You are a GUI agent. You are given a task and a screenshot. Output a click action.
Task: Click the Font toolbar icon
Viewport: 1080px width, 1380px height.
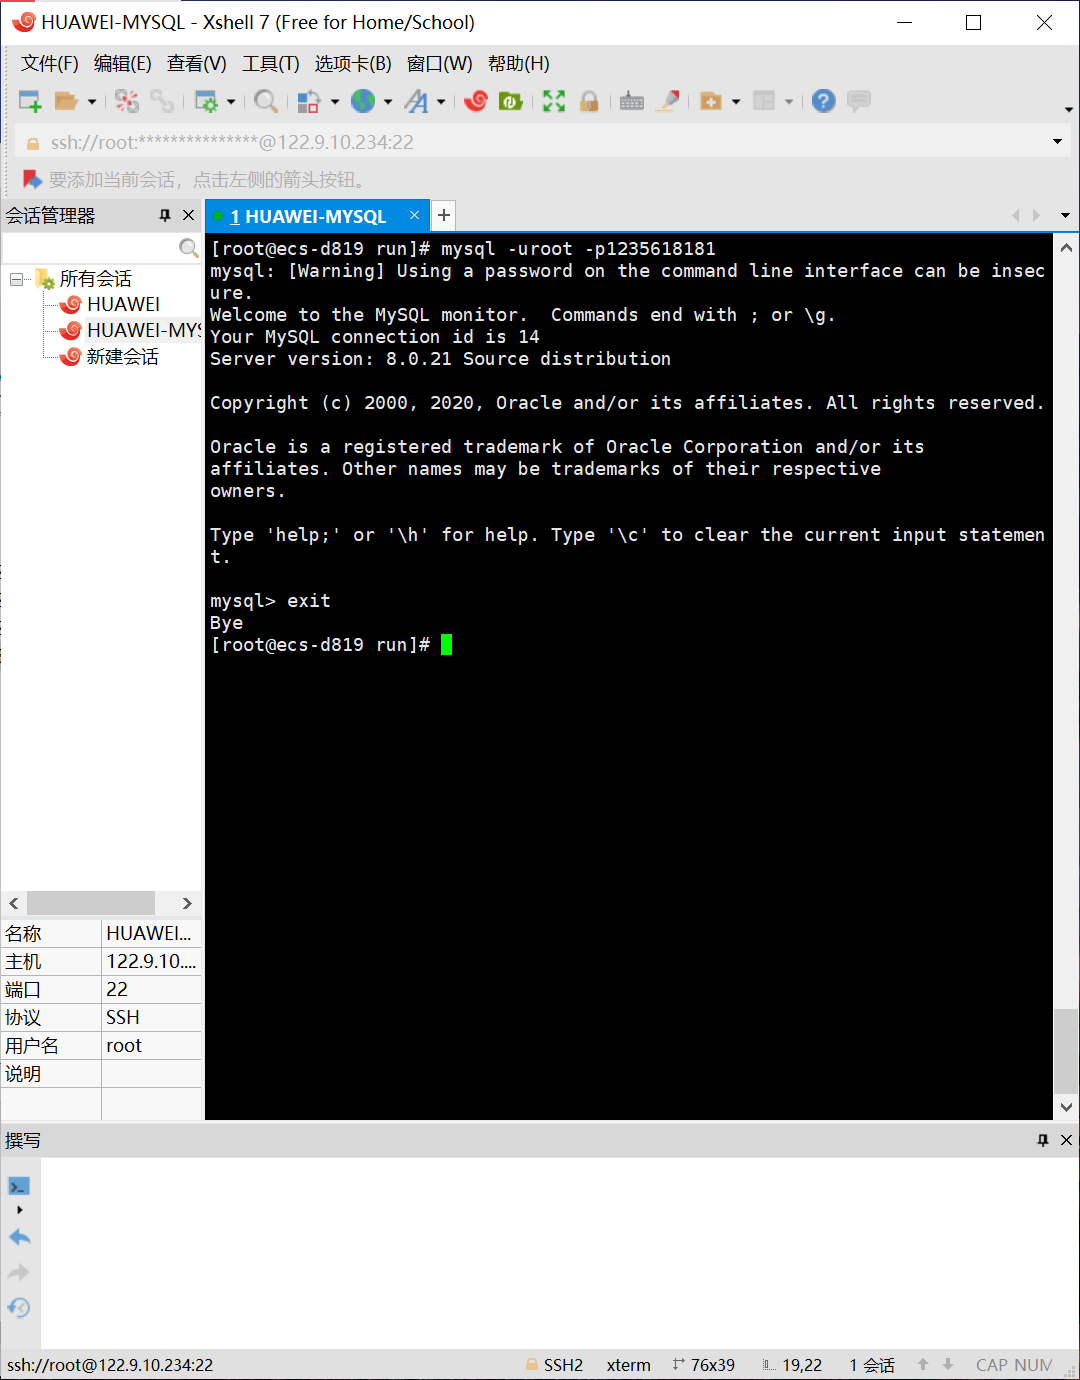coord(417,101)
